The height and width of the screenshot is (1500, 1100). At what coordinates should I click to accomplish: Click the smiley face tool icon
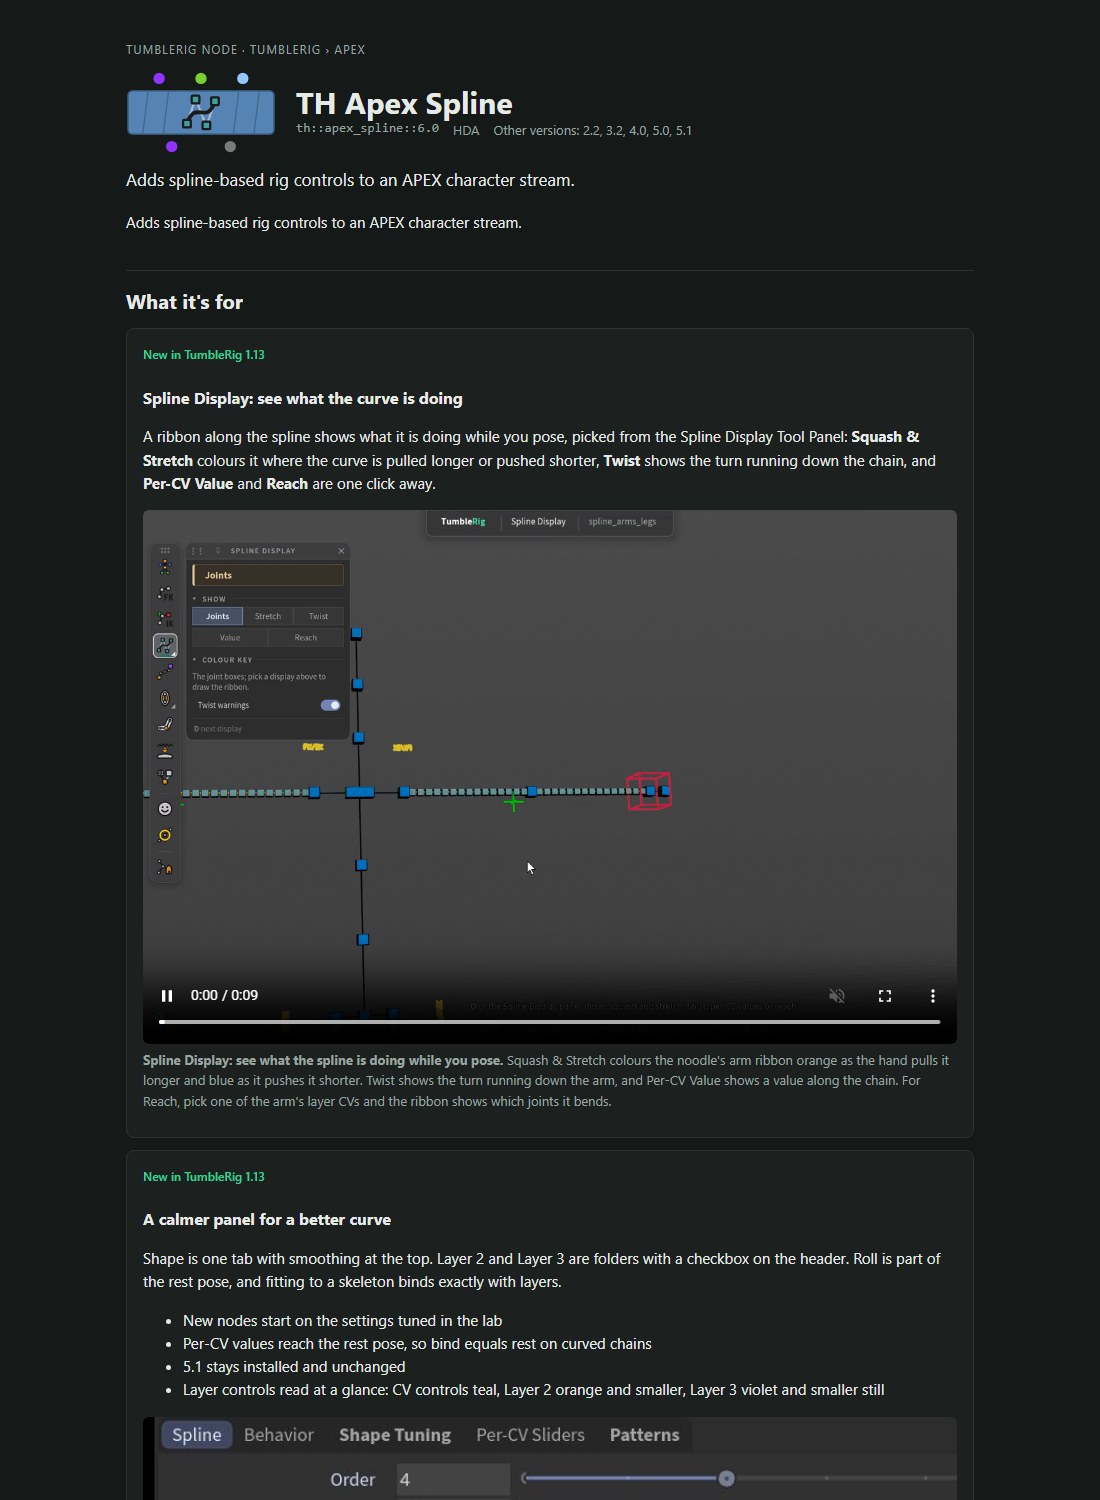[x=165, y=808]
